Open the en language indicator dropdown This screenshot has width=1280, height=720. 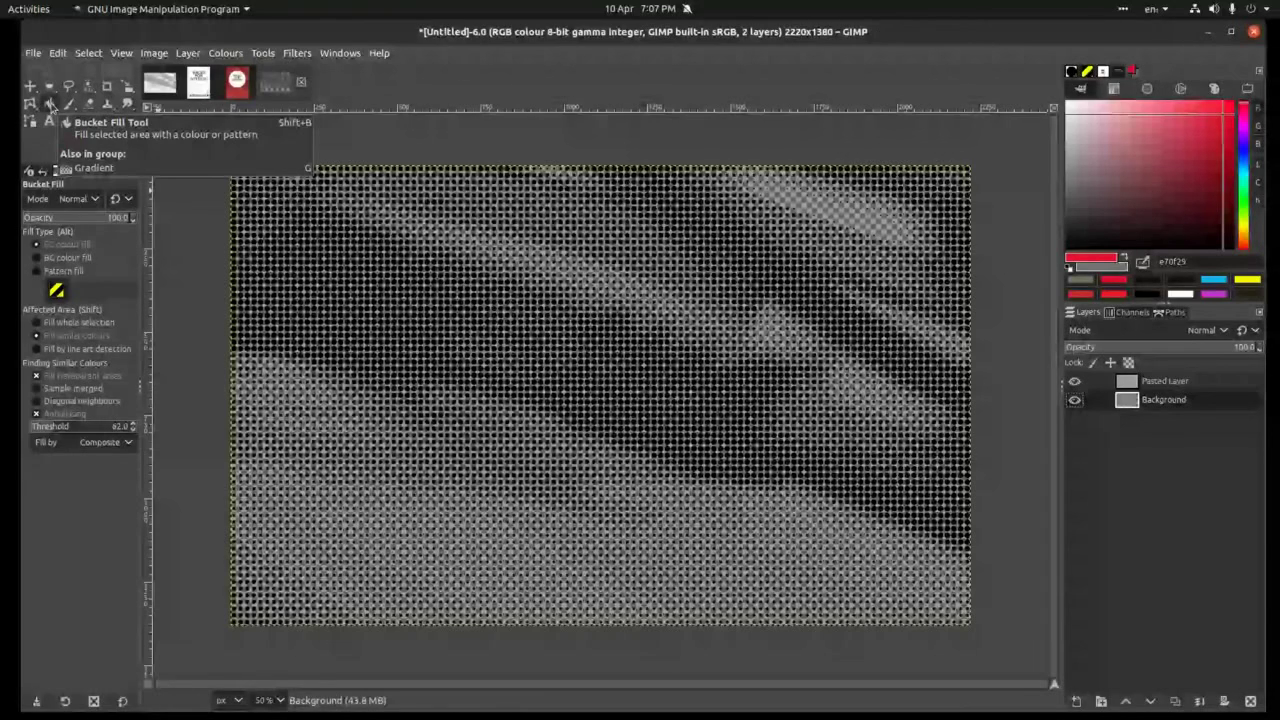tap(1156, 9)
